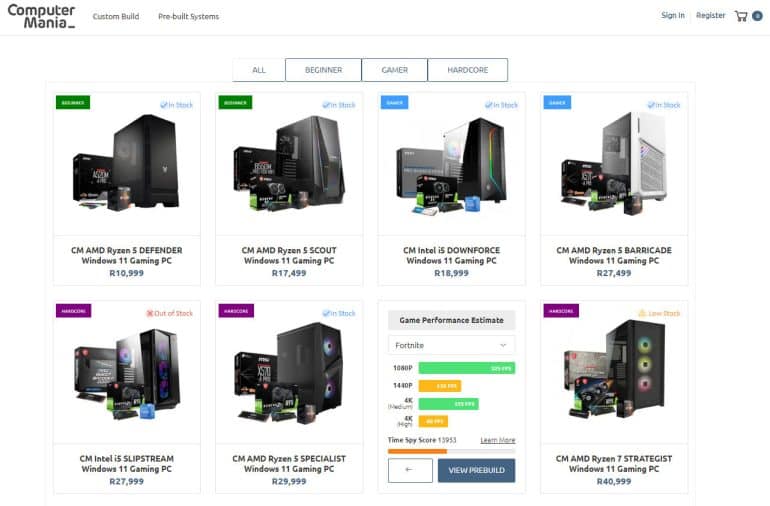
Task: Click the R27,999 price
Action: tap(127, 481)
